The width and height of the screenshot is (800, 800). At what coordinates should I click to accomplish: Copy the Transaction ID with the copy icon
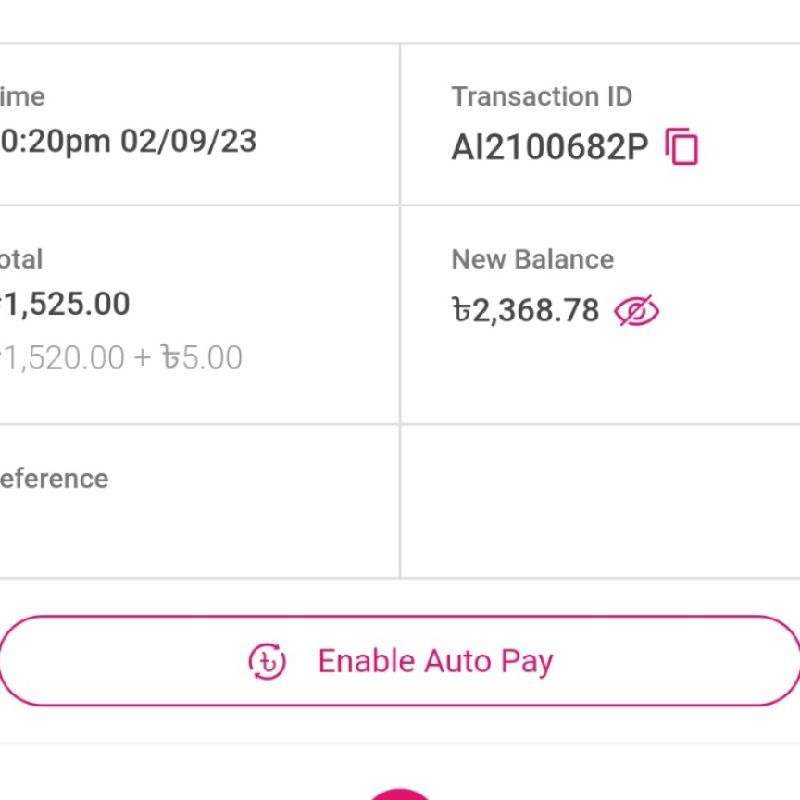point(682,147)
